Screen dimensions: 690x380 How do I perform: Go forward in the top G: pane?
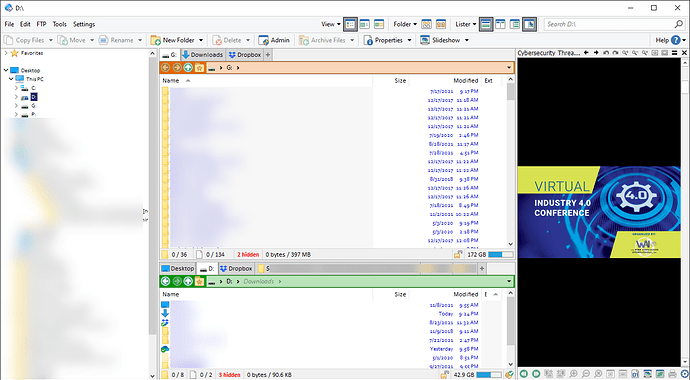click(177, 68)
